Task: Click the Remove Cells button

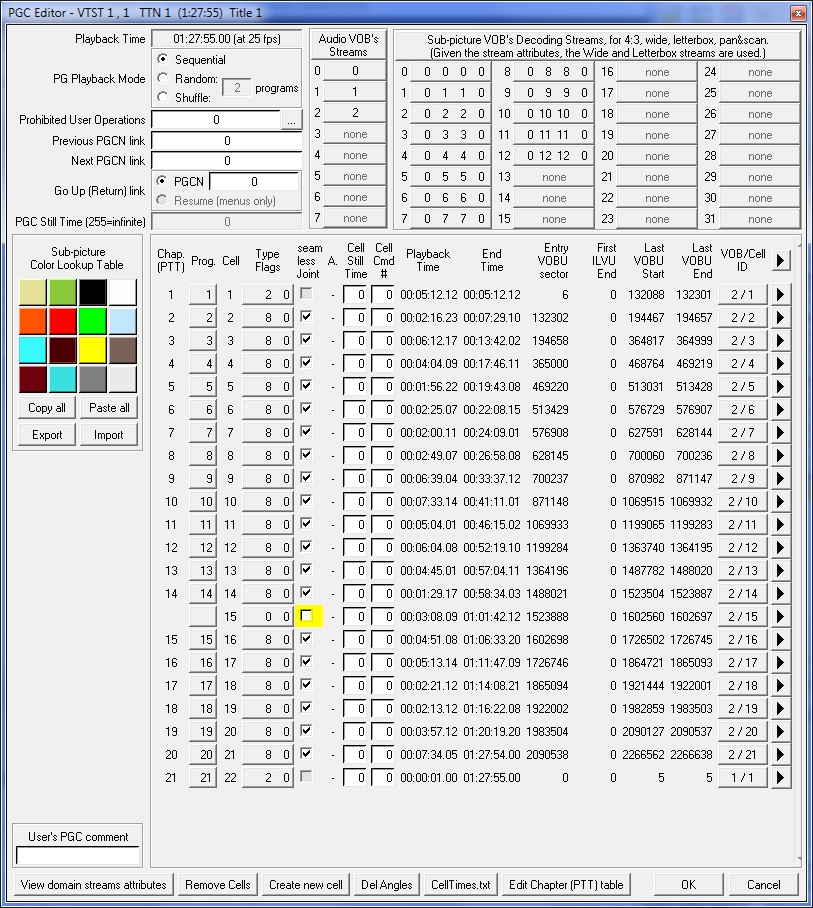Action: 218,885
